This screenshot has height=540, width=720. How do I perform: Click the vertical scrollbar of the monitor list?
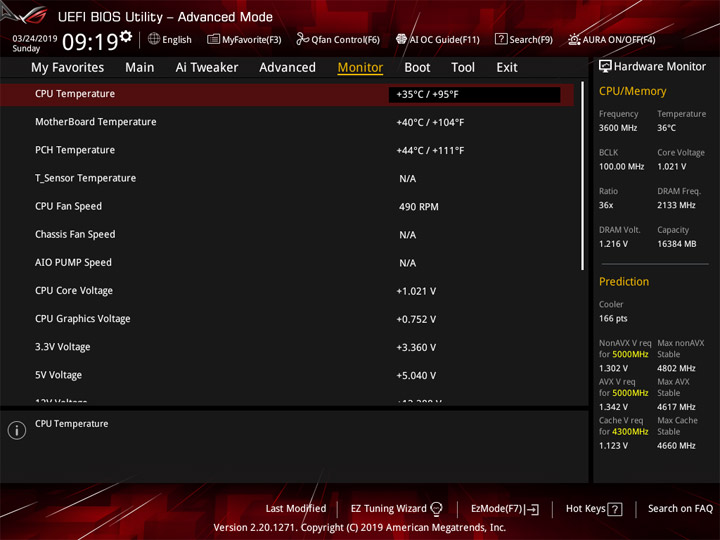pos(582,176)
